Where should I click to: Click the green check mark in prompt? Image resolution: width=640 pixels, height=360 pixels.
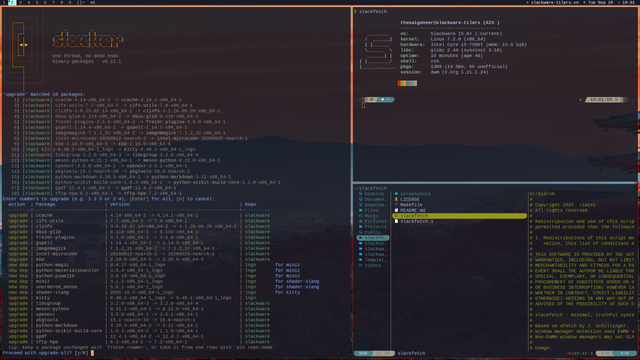(x=580, y=100)
